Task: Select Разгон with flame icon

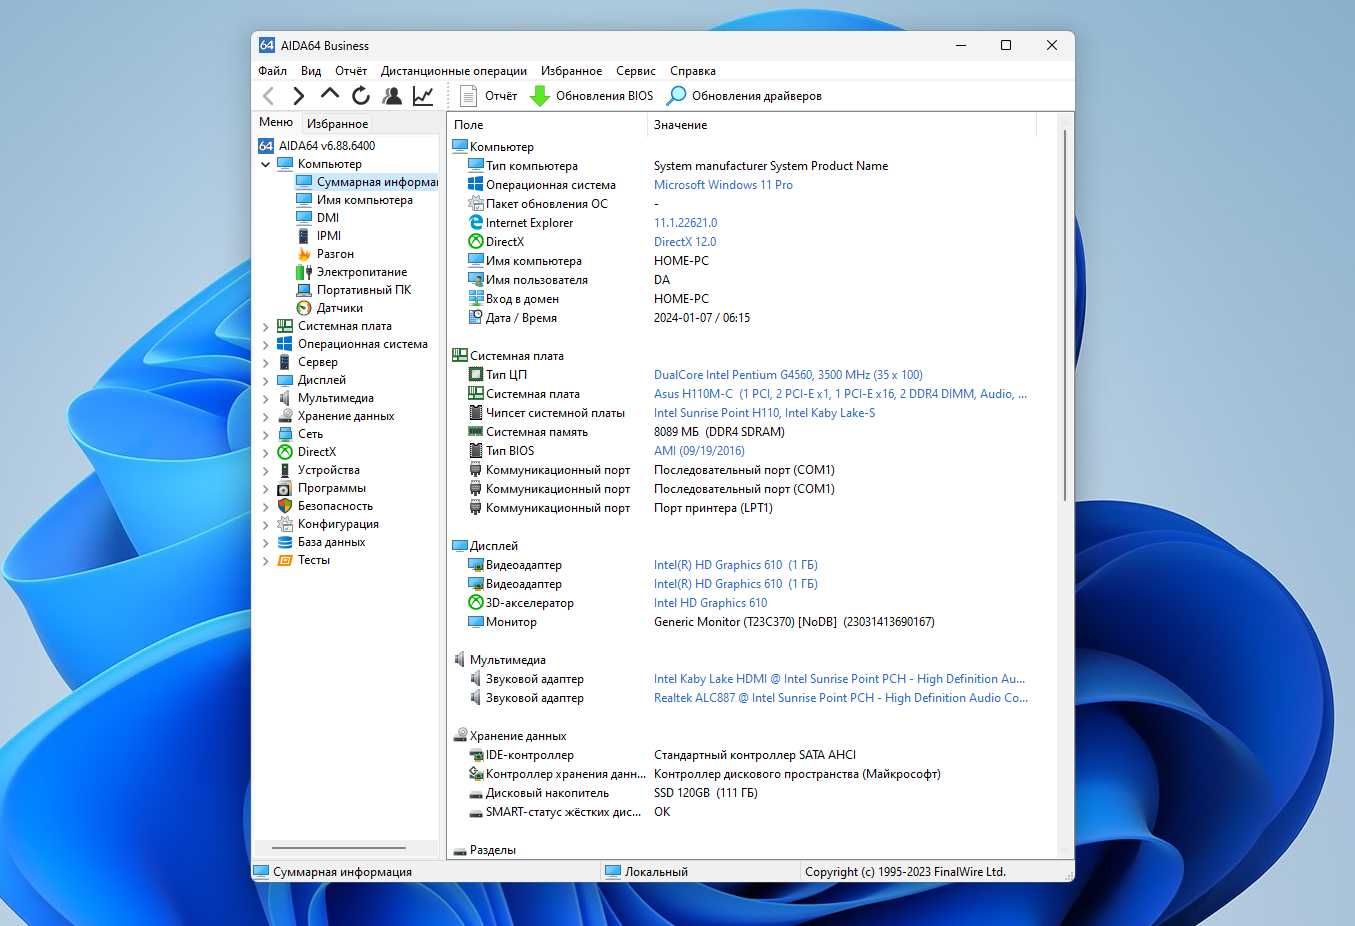Action: click(325, 254)
